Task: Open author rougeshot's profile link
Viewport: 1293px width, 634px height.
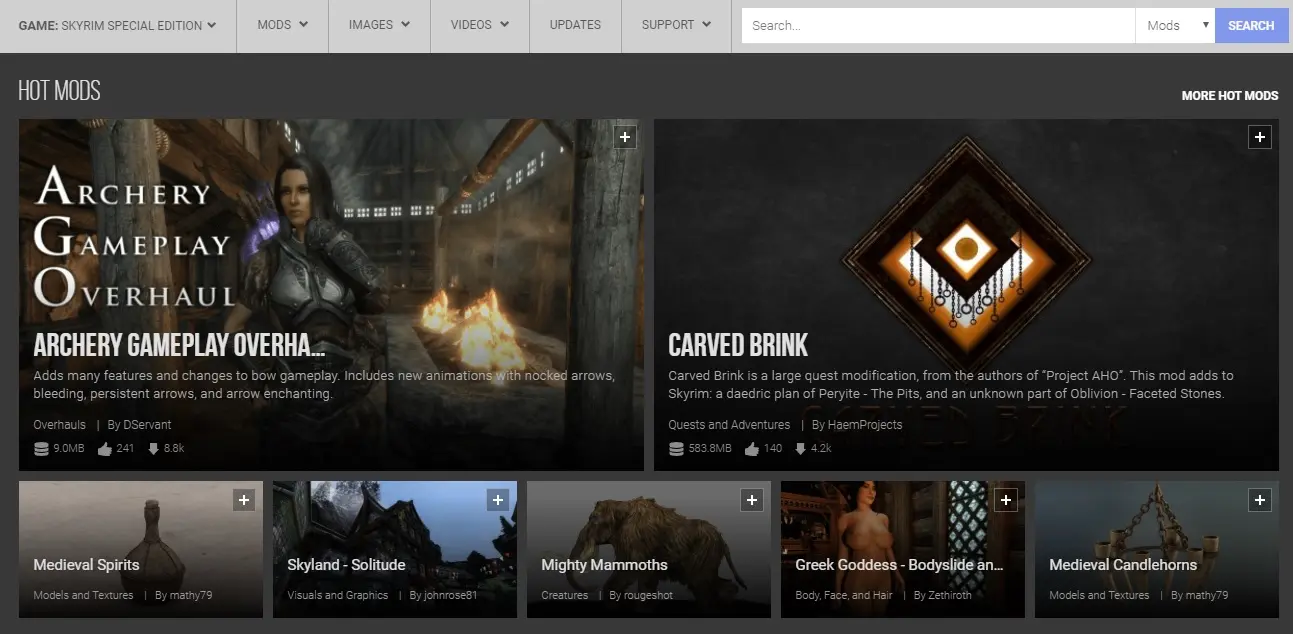Action: 650,595
